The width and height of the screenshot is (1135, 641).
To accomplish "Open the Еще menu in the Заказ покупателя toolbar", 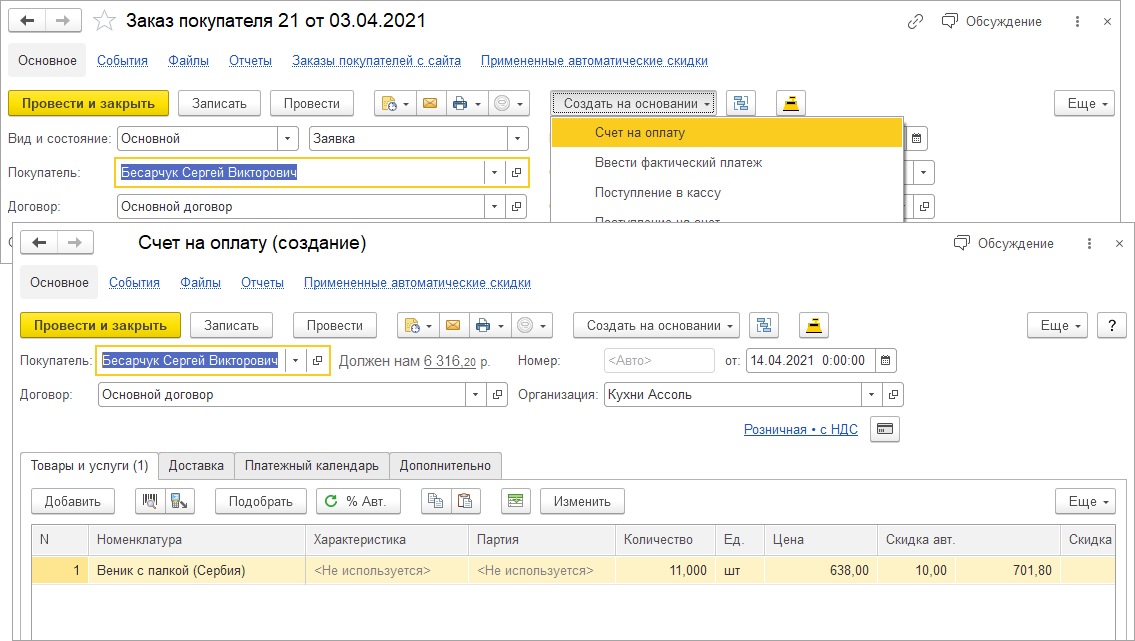I will tap(1084, 103).
